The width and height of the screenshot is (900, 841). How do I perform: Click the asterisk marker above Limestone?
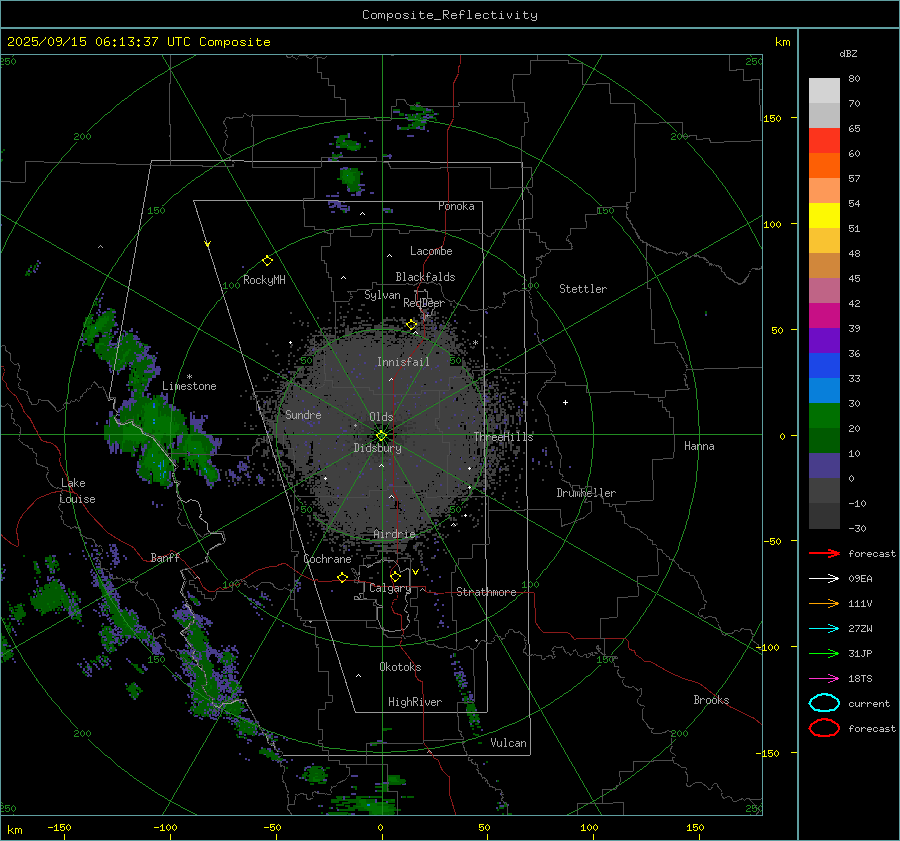[x=189, y=377]
